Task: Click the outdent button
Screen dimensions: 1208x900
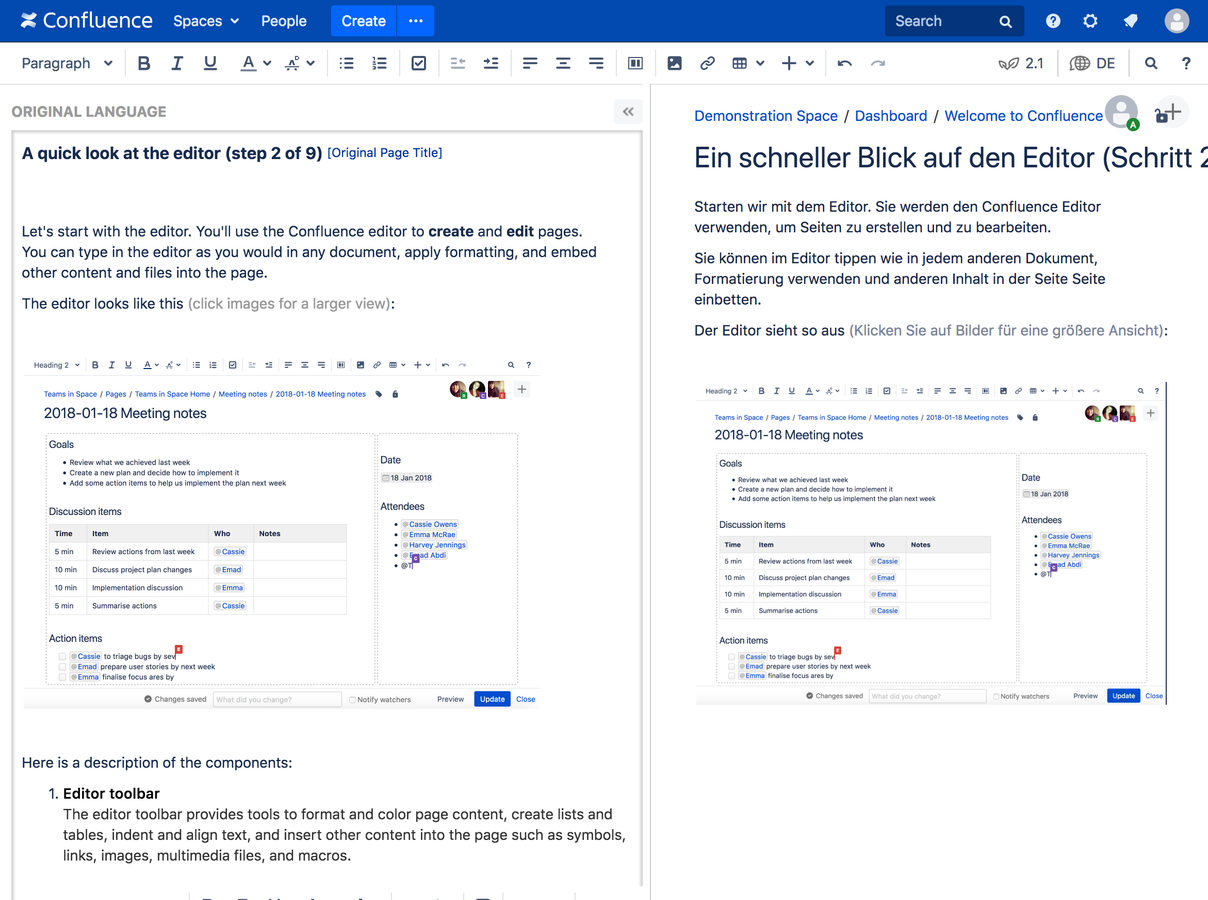Action: (458, 63)
